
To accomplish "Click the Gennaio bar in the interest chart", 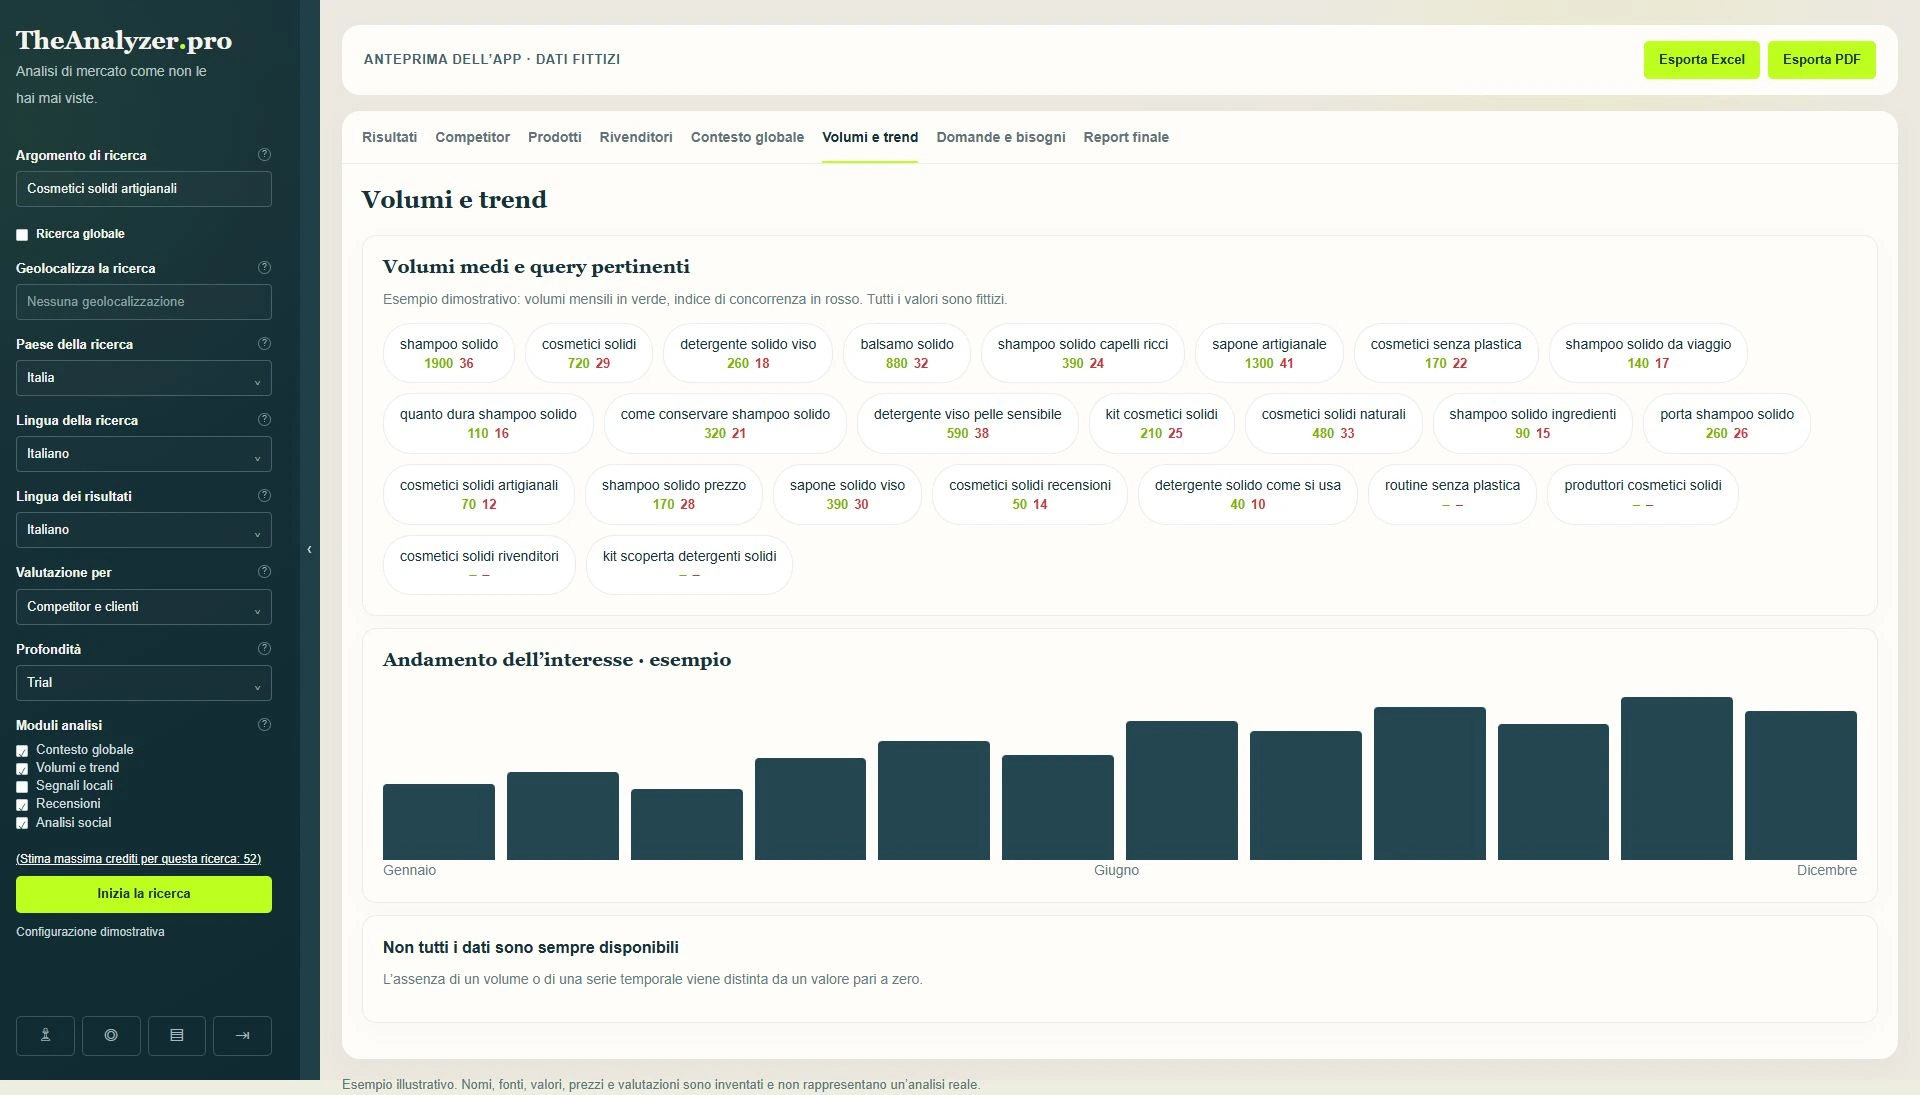I will click(438, 821).
